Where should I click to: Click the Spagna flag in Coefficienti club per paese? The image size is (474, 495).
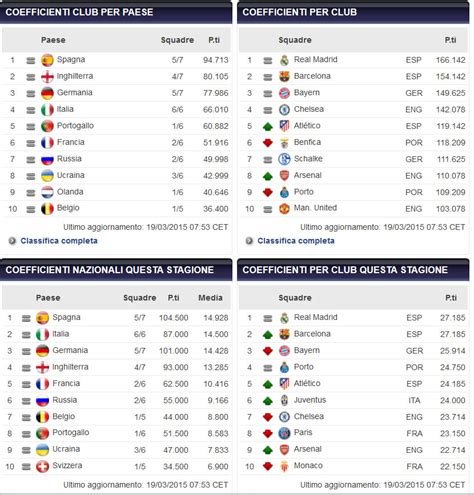47,60
